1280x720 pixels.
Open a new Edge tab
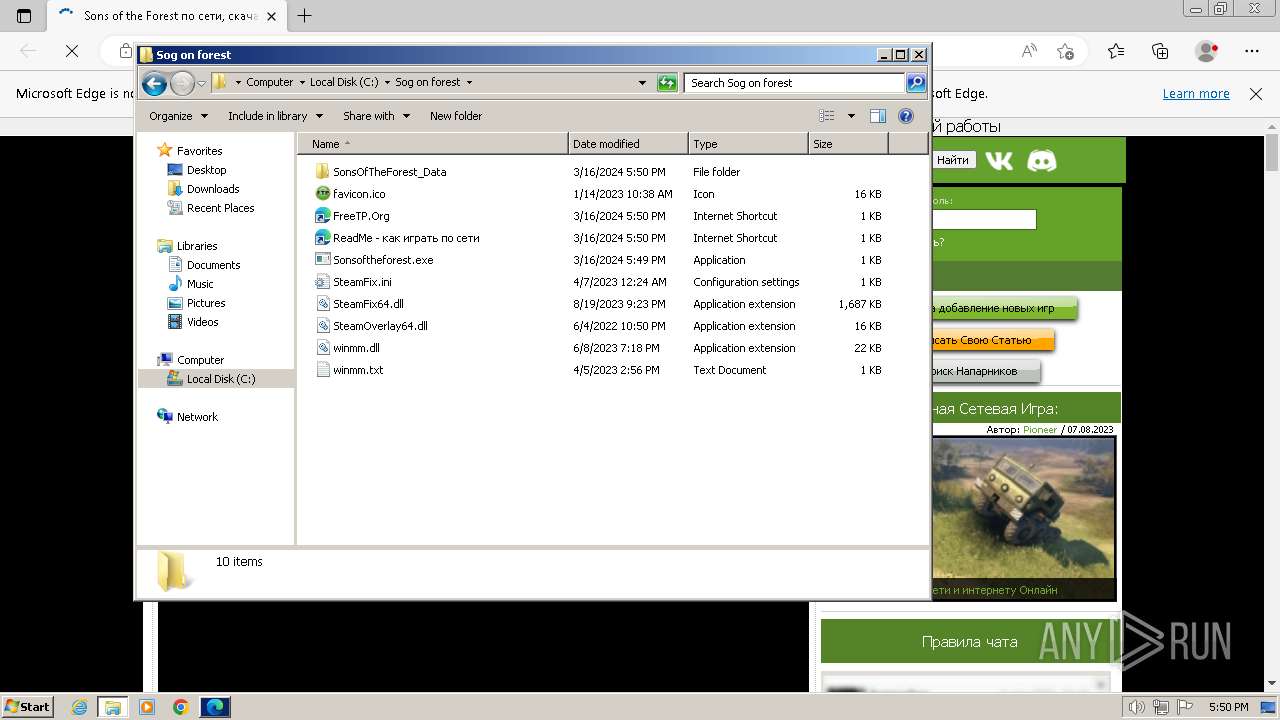click(x=305, y=15)
